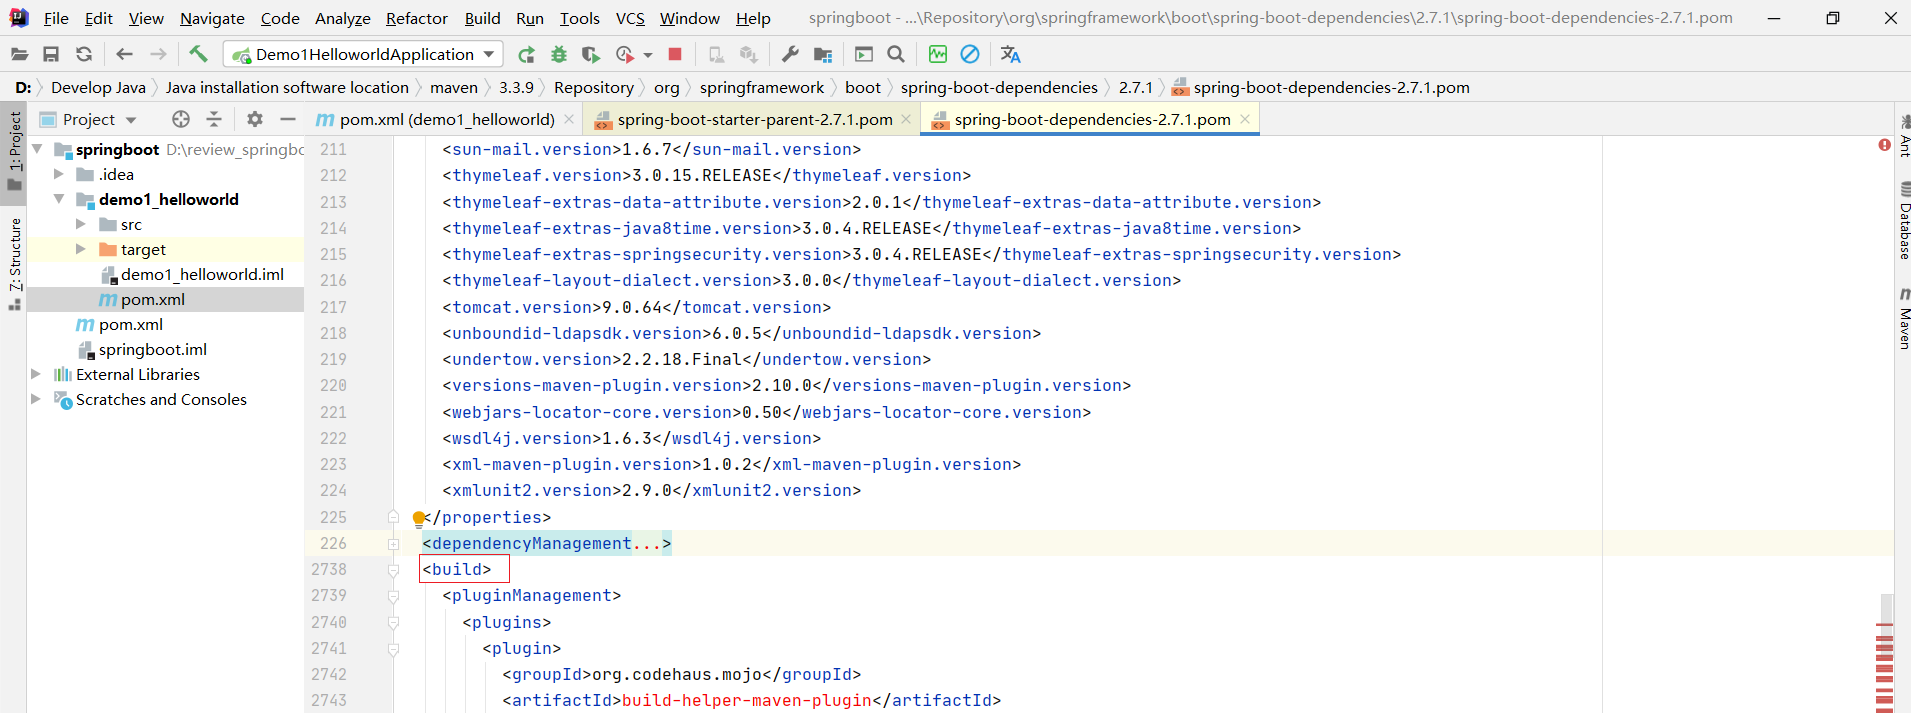Select demo1_helloworld.iml in the project tree

point(202,274)
